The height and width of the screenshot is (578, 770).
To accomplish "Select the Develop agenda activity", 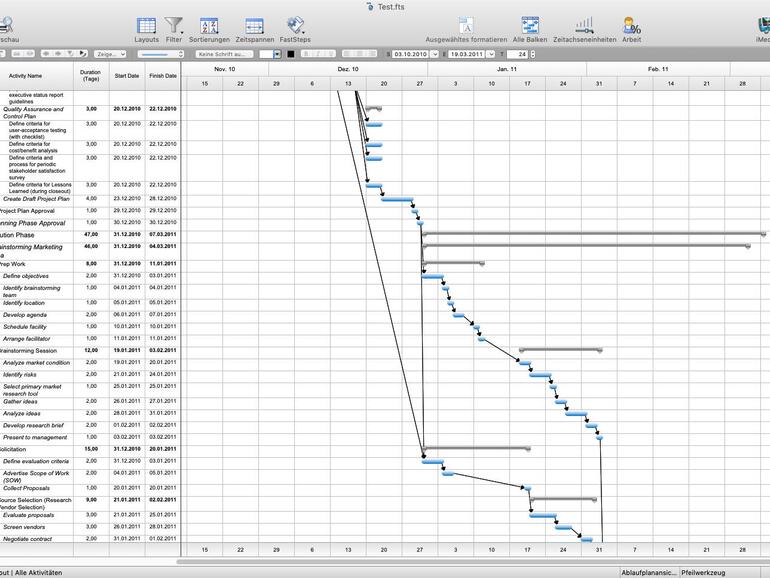I will click(25, 315).
